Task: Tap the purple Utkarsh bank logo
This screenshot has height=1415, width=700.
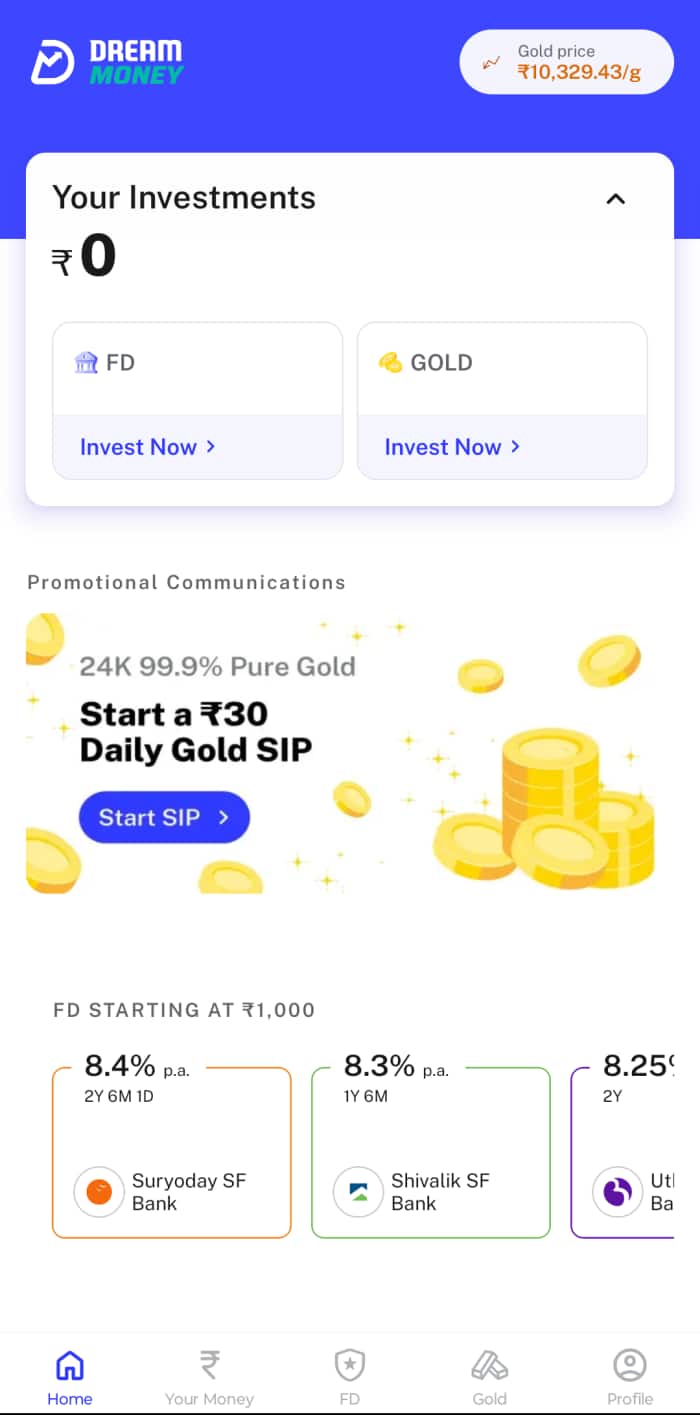Action: 617,1192
